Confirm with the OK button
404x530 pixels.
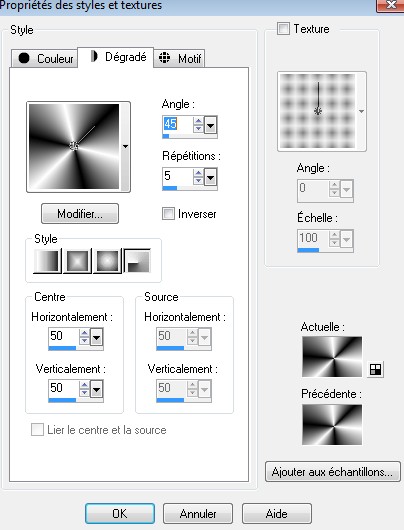point(120,513)
